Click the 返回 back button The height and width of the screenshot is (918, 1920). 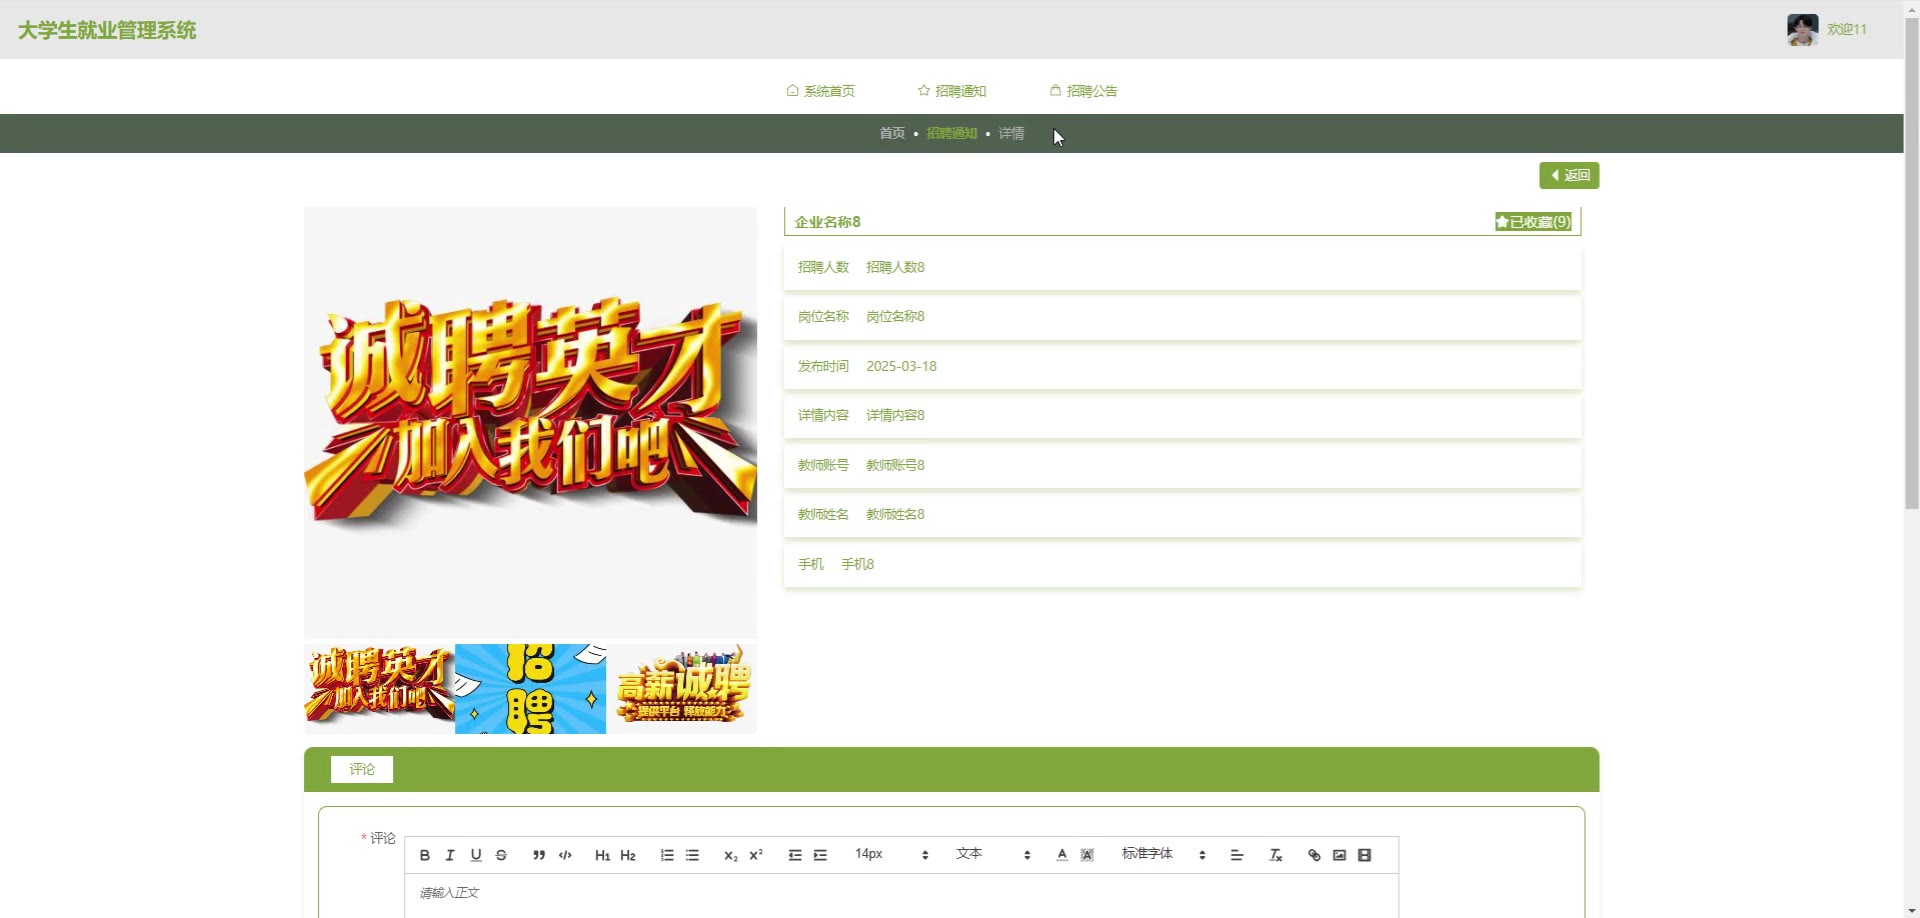pos(1569,175)
